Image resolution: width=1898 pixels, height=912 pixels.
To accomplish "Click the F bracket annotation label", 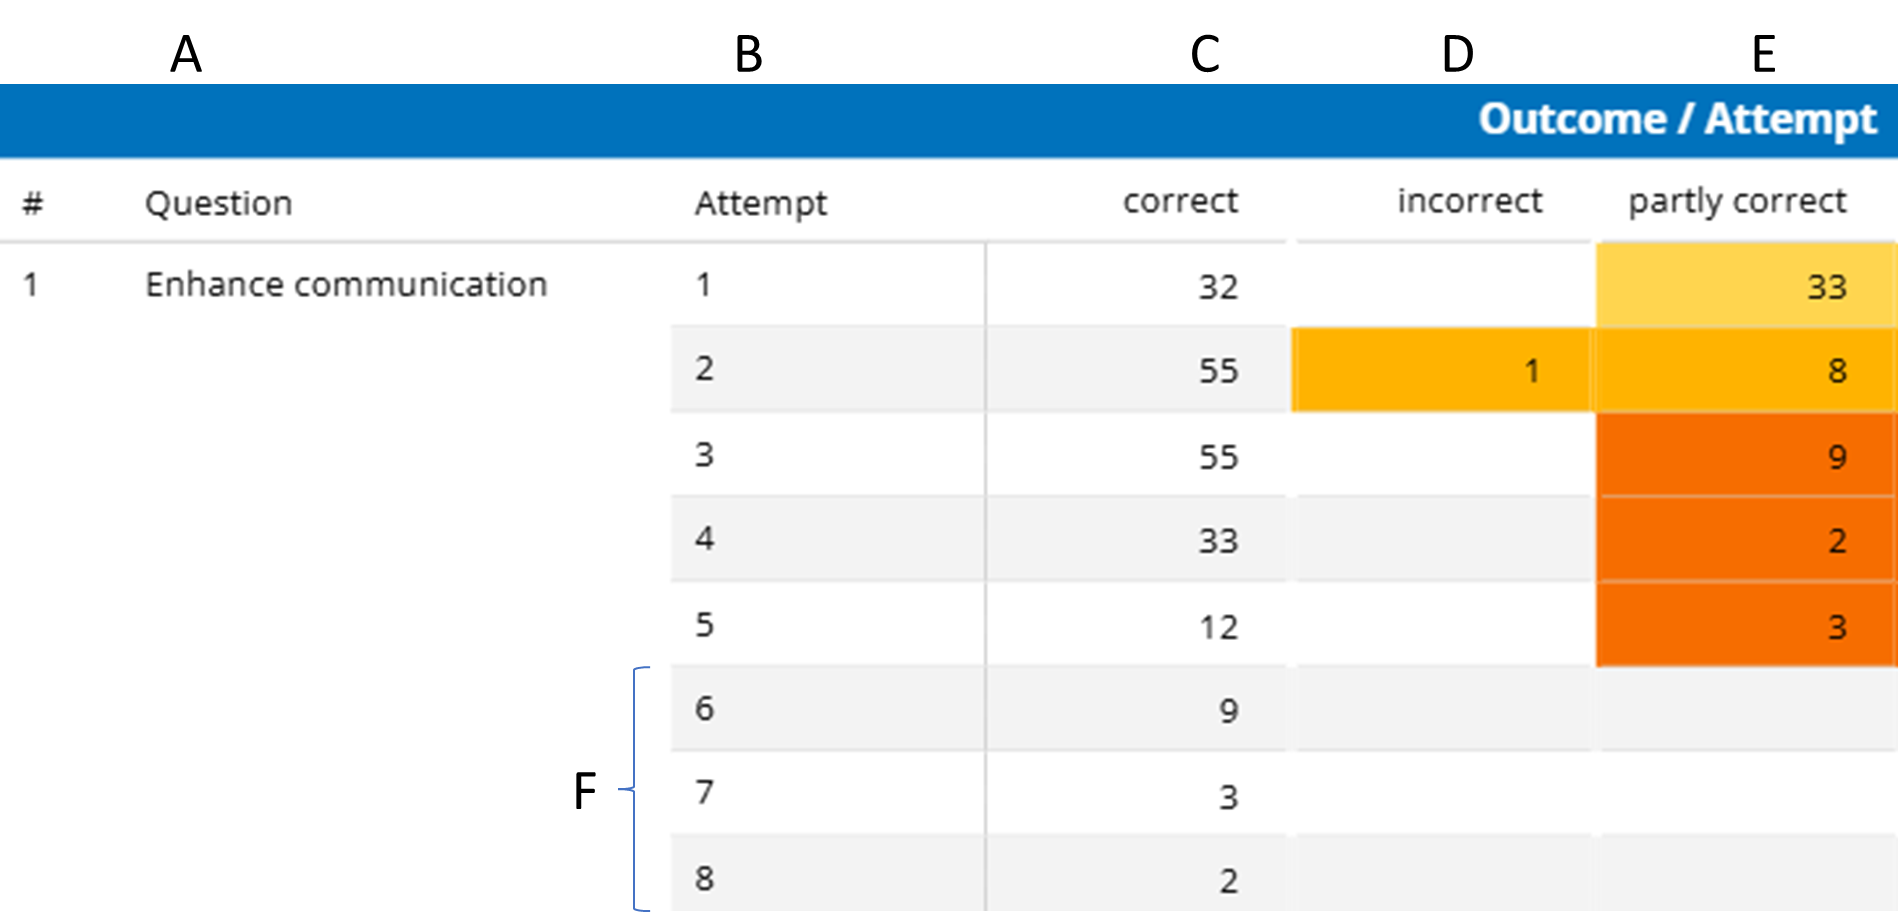I will [585, 791].
